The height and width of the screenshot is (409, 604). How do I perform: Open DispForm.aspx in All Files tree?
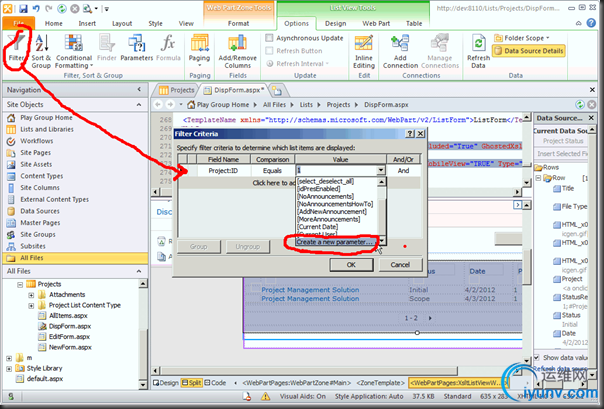pos(69,326)
